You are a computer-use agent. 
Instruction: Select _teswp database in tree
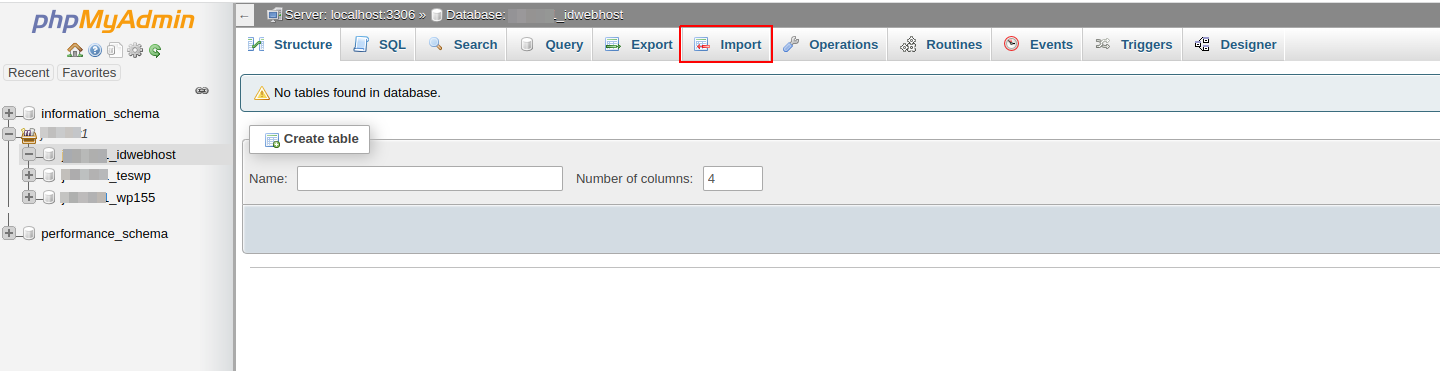(x=106, y=175)
